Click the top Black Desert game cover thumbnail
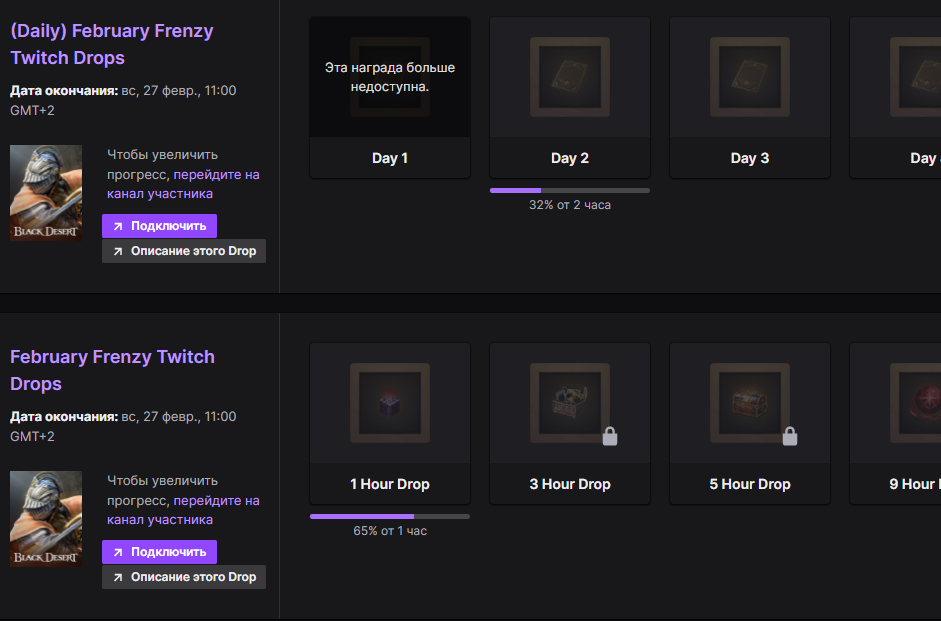Image resolution: width=941 pixels, height=621 pixels. (x=46, y=193)
